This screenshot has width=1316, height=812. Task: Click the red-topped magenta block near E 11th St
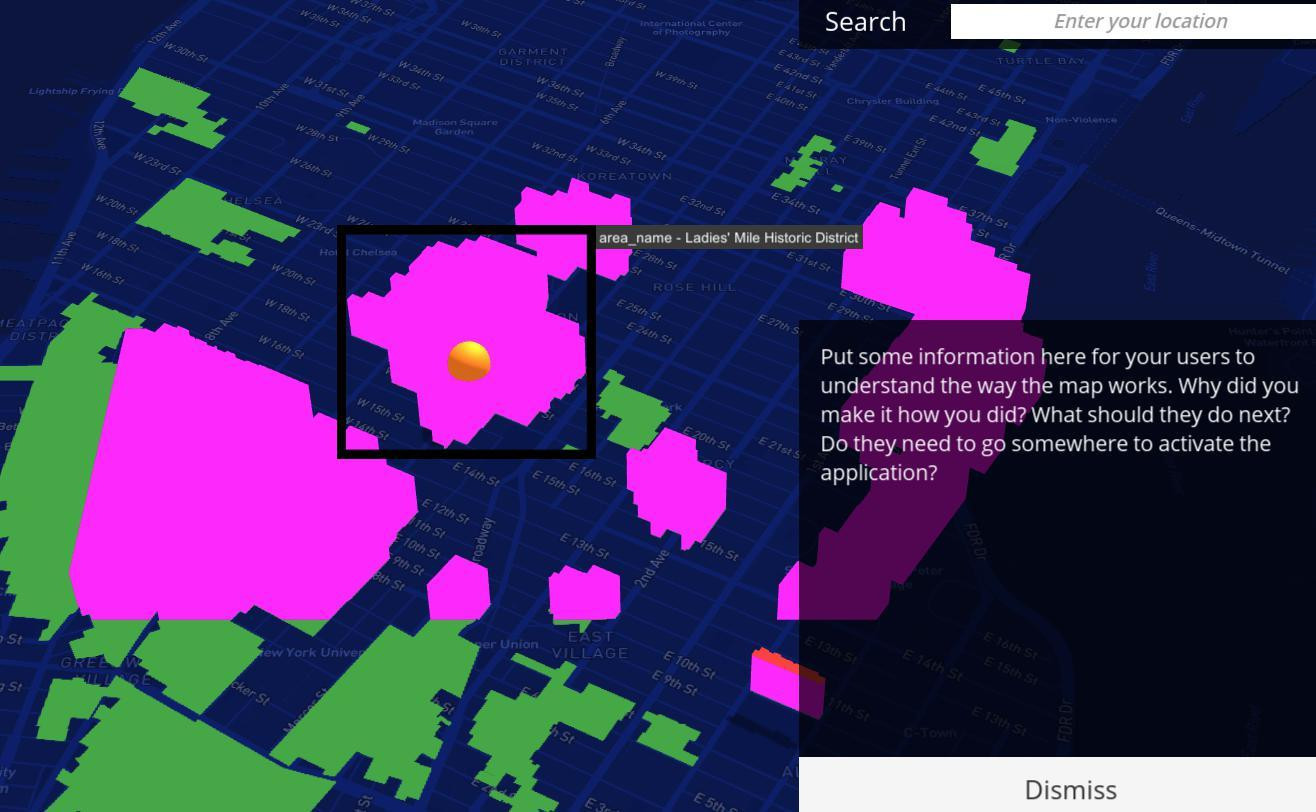787,682
